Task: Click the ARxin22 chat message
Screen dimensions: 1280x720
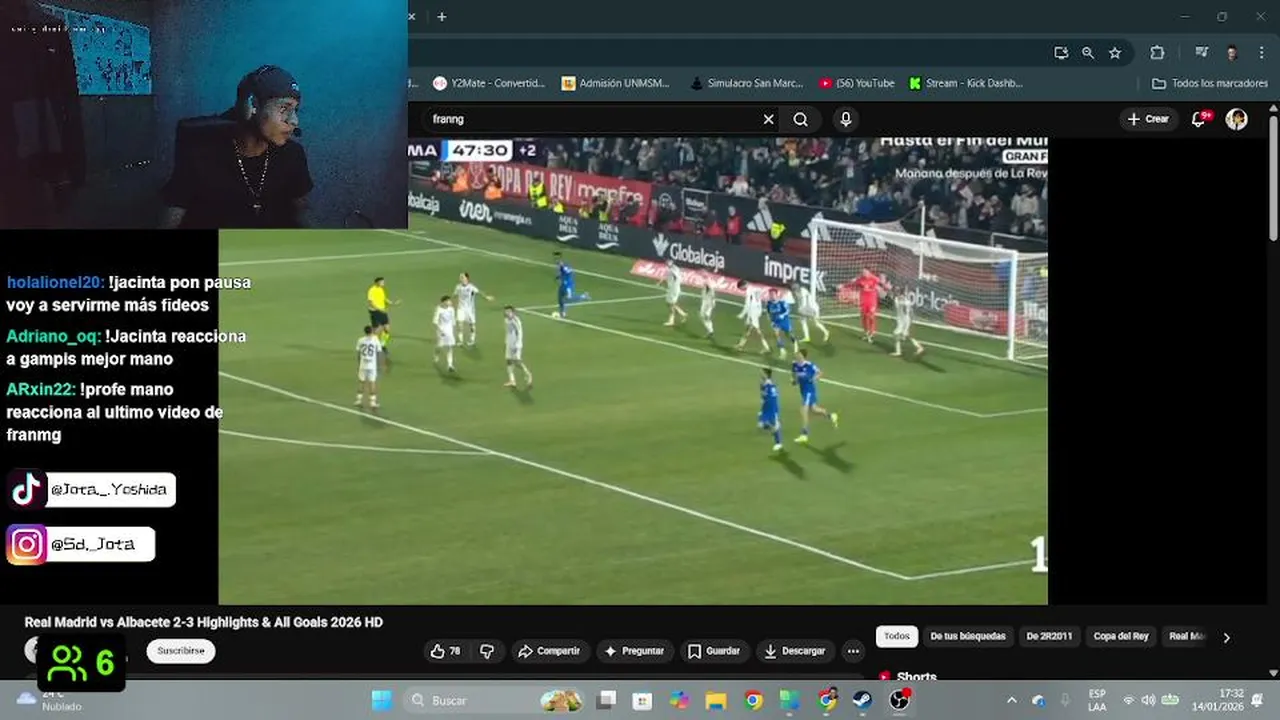Action: pos(114,412)
